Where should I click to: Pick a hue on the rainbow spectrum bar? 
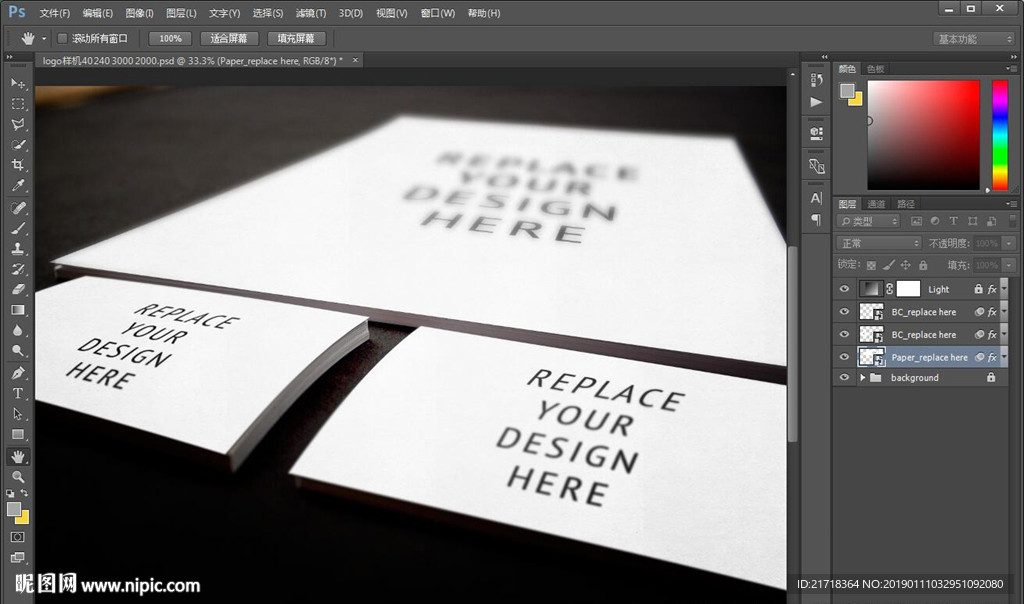point(999,135)
